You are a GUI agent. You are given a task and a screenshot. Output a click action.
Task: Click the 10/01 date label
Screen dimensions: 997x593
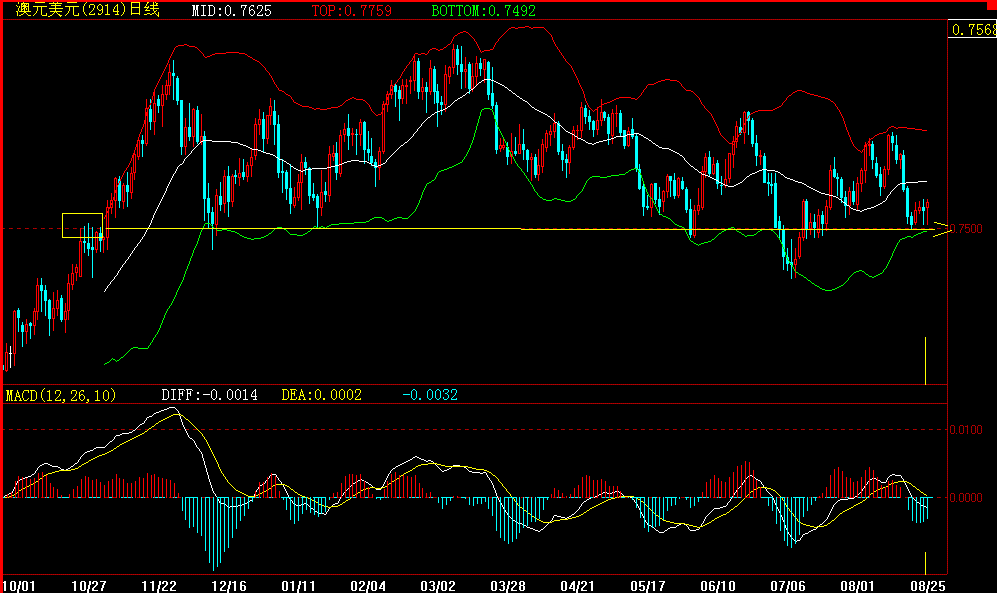19,585
